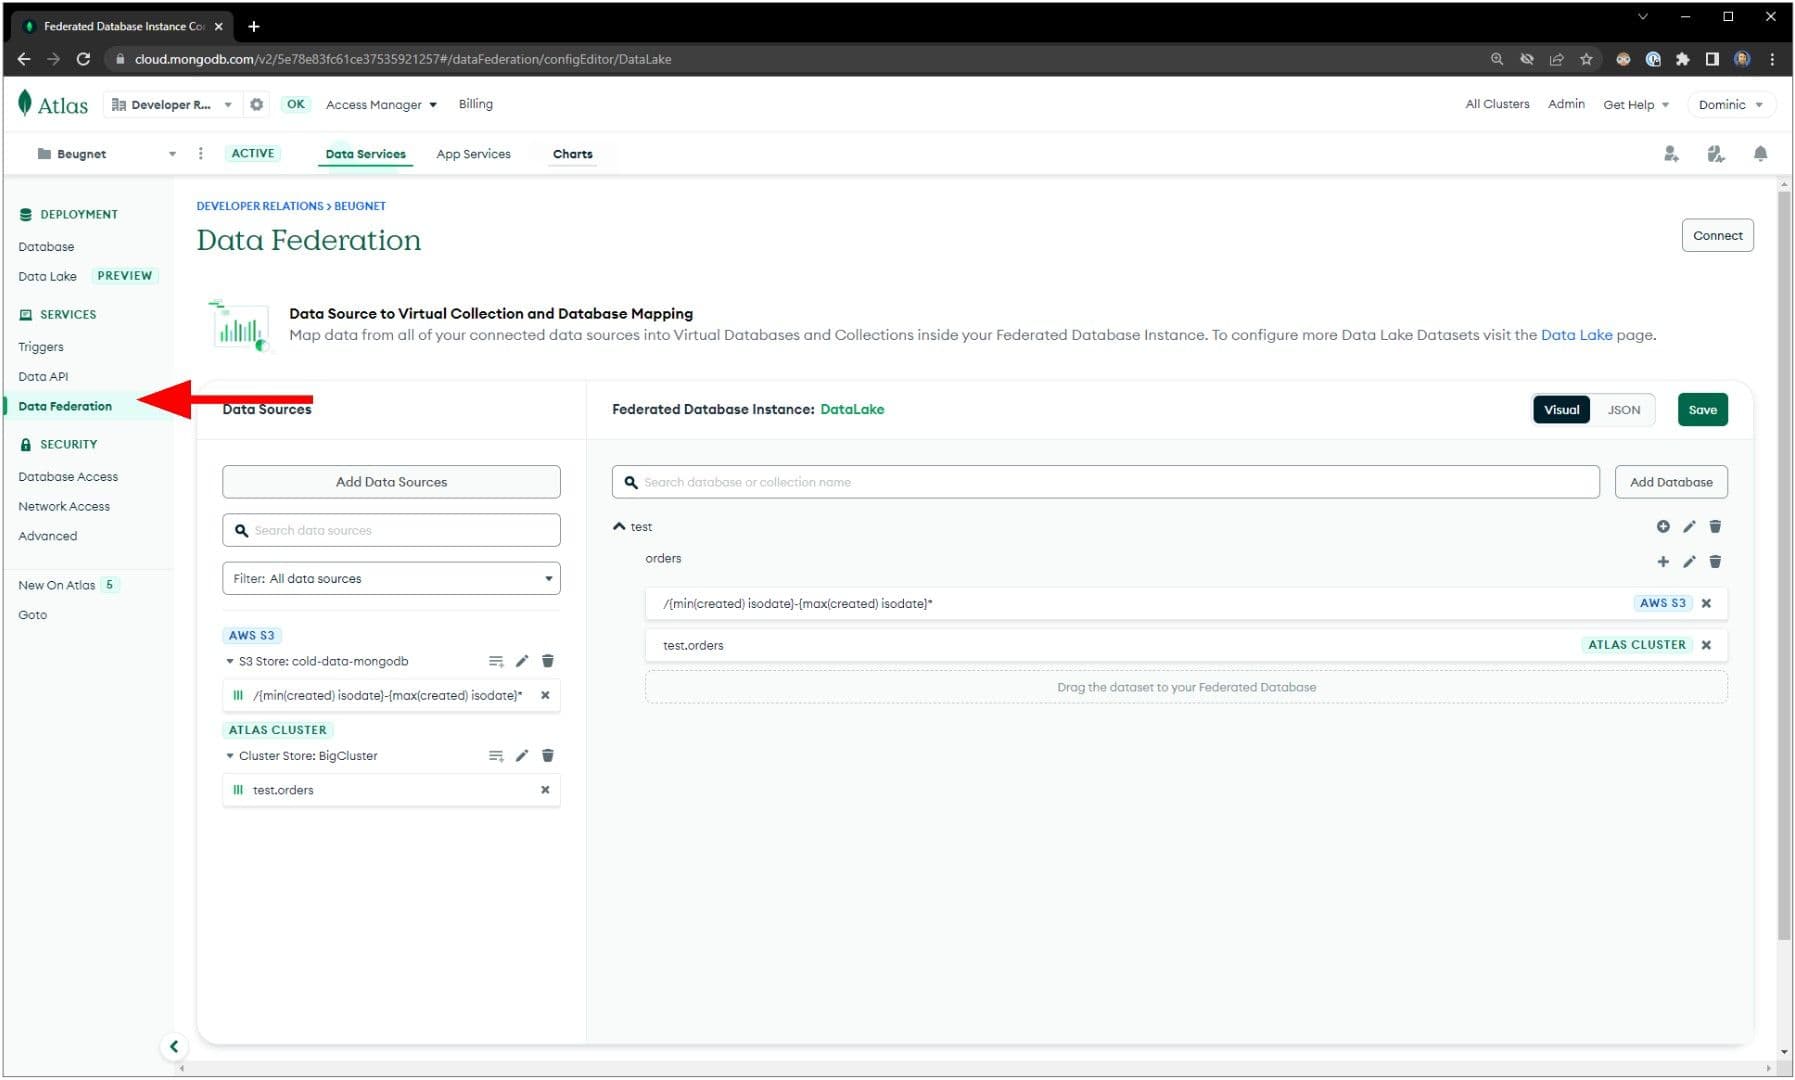1795x1080 pixels.
Task: Switch the editor to Visual view
Action: tap(1560, 410)
